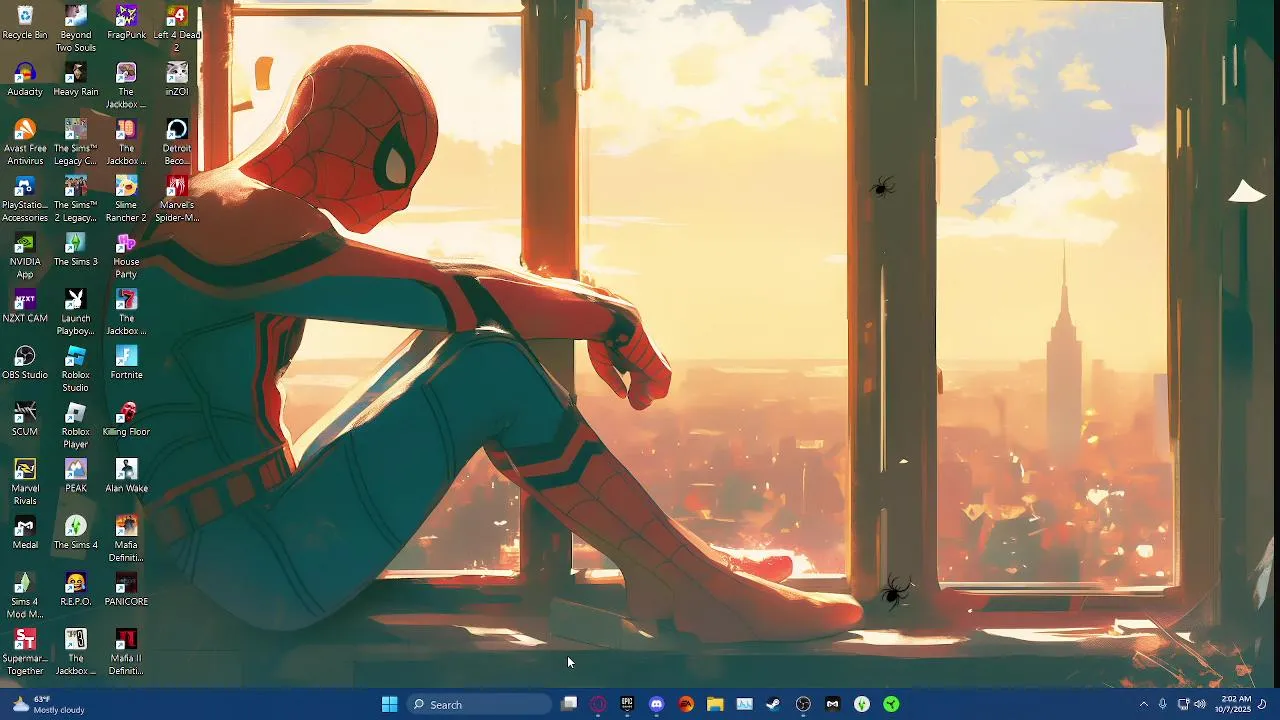1280x720 pixels.
Task: Open the Audacity desktop icon
Action: (x=25, y=79)
